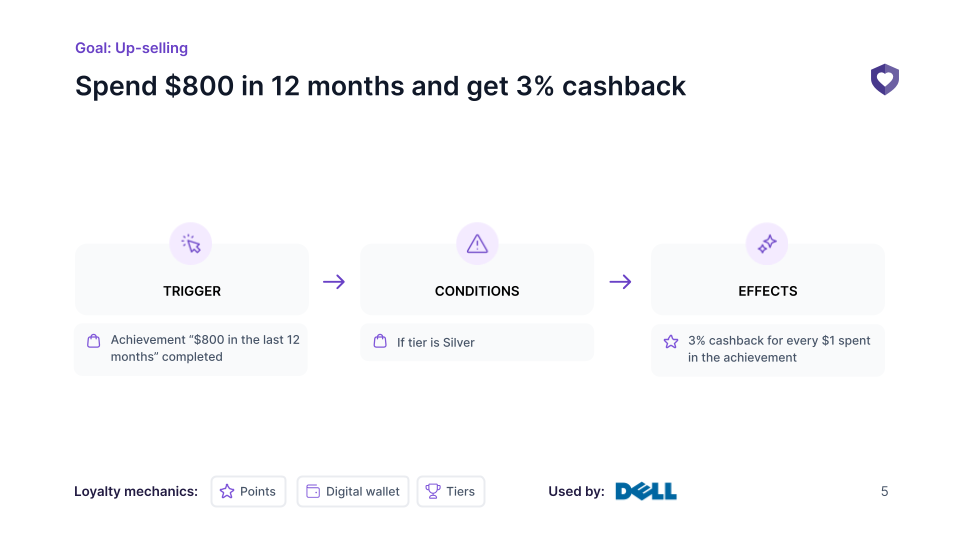Click the Conditions warning triangle icon
Screen dimensions: 960x540
(478, 244)
